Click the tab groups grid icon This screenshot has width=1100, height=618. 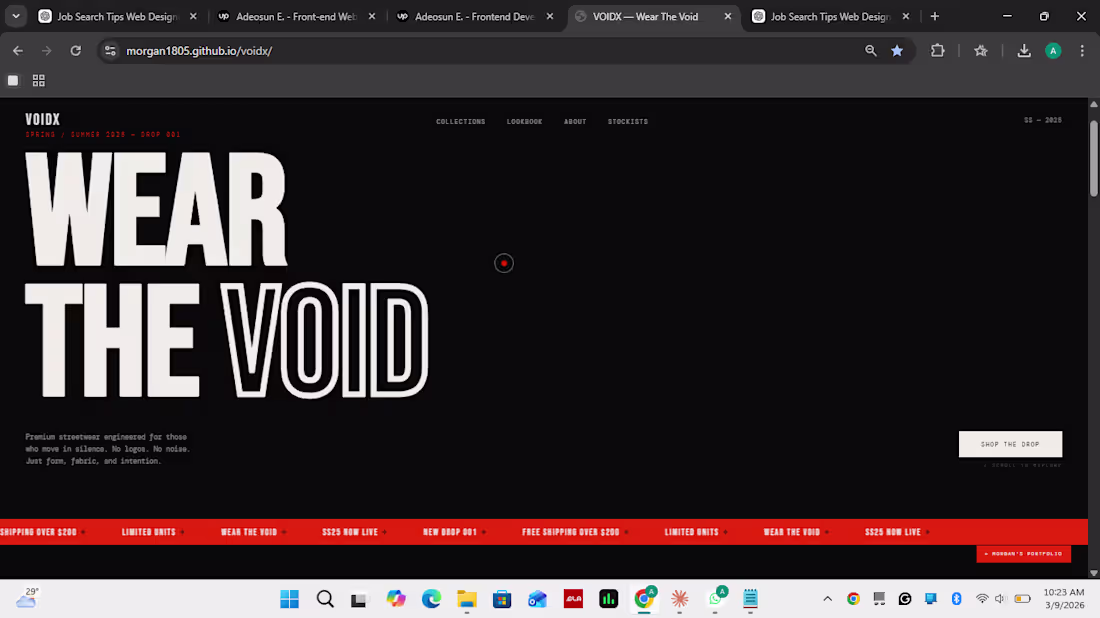pos(38,80)
